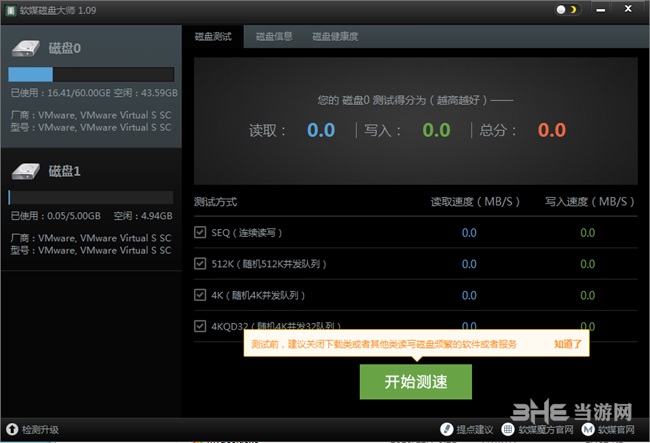This screenshot has width=650, height=443.
Task: Click the 写入速度（MB/S）column header
Action: [589, 202]
